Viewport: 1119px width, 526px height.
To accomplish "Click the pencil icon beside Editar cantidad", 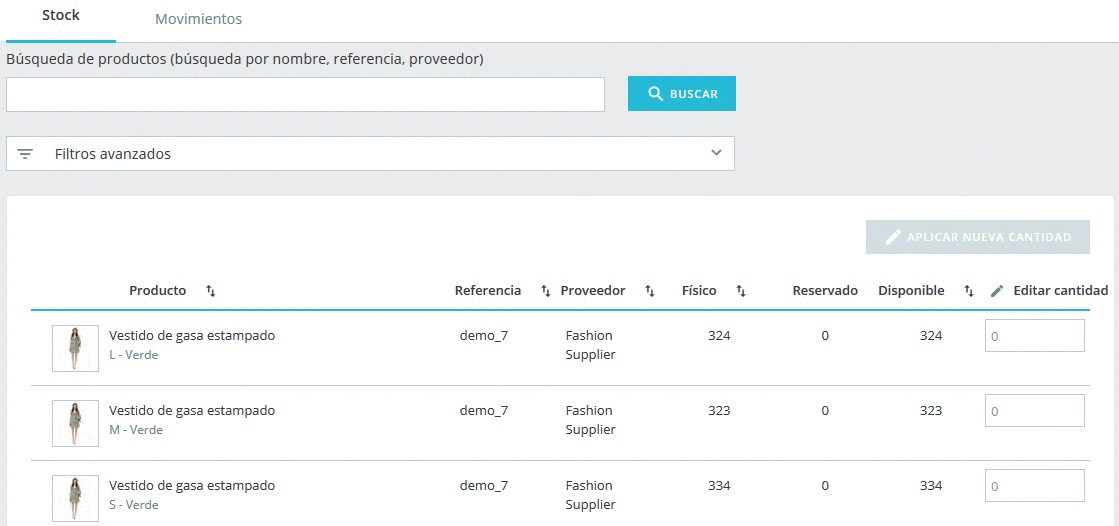I will (997, 291).
